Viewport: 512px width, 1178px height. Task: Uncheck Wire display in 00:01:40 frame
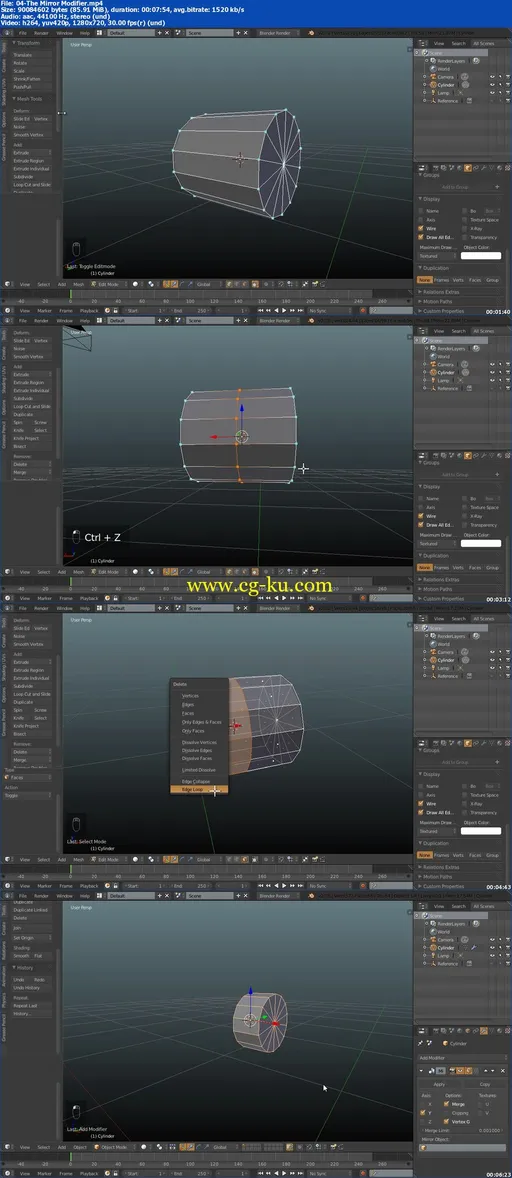tap(420, 228)
